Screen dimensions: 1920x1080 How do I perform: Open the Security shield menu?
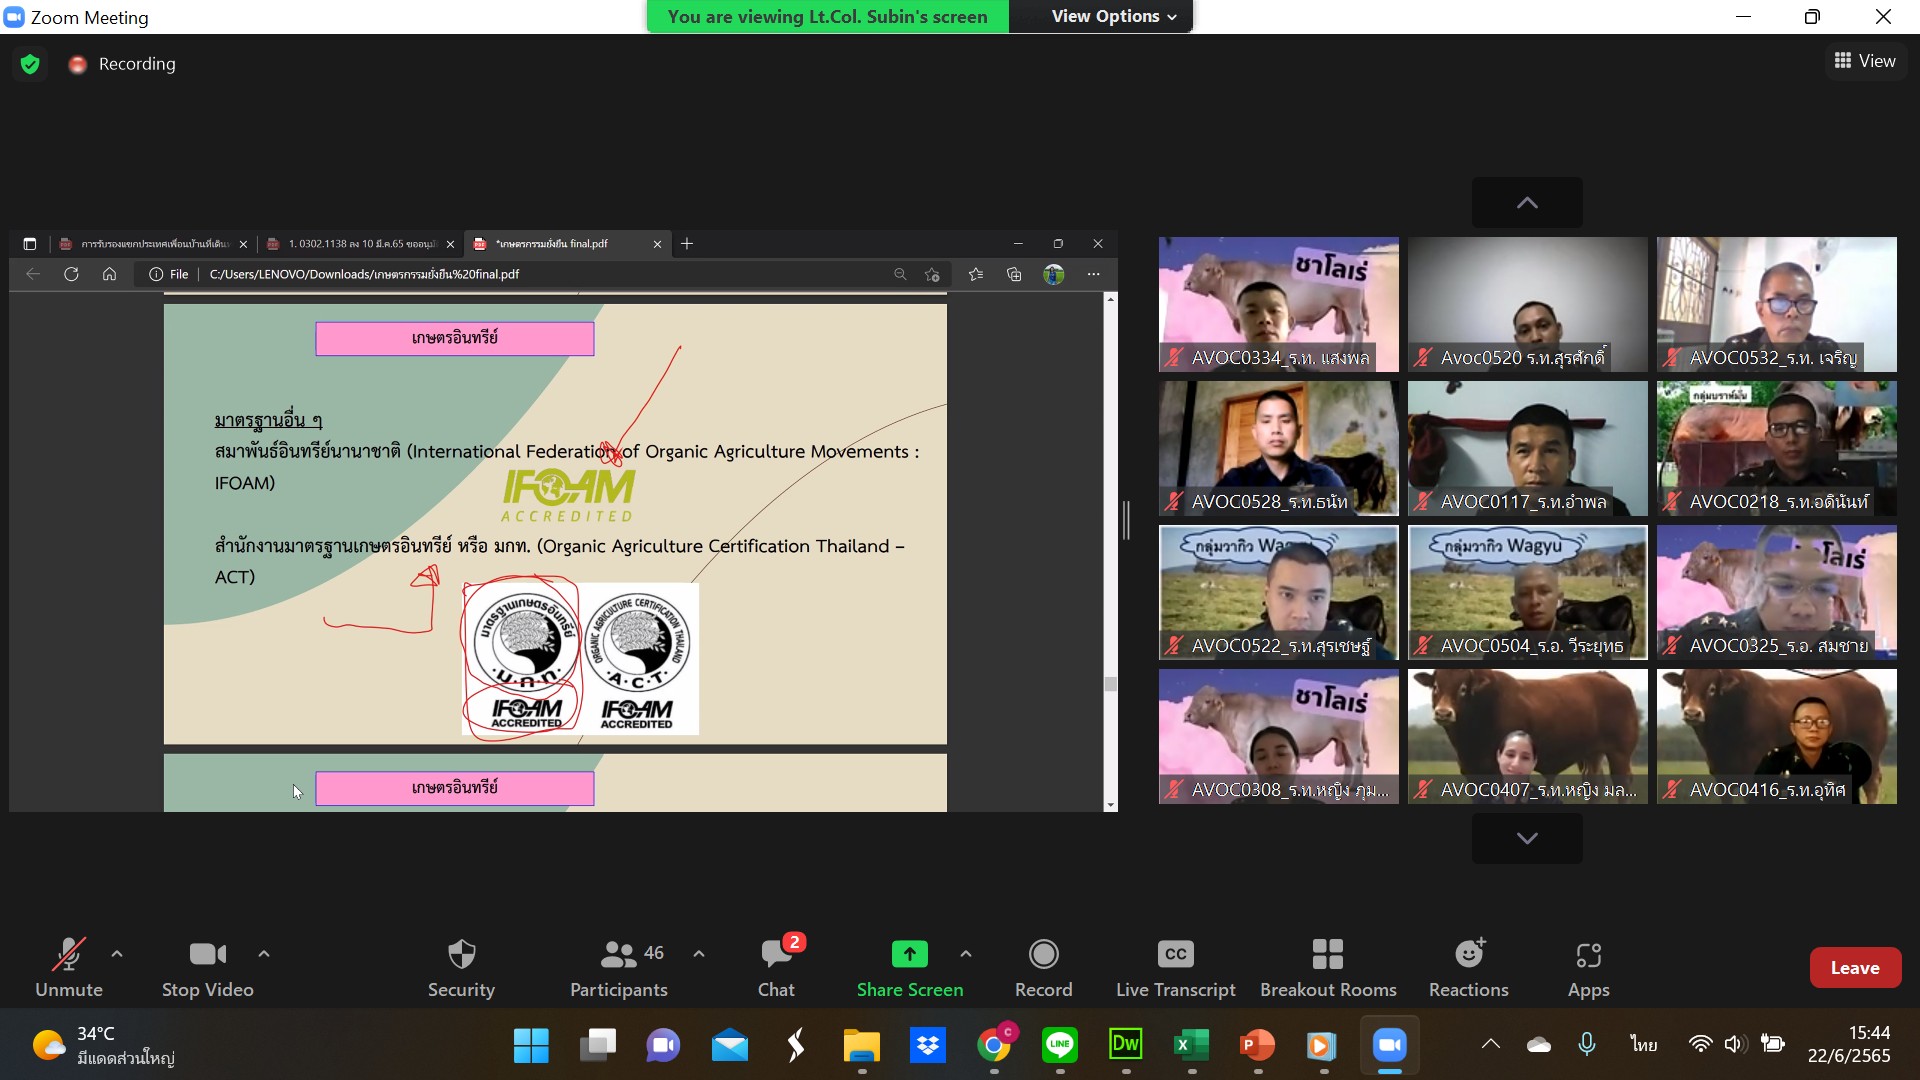click(461, 967)
